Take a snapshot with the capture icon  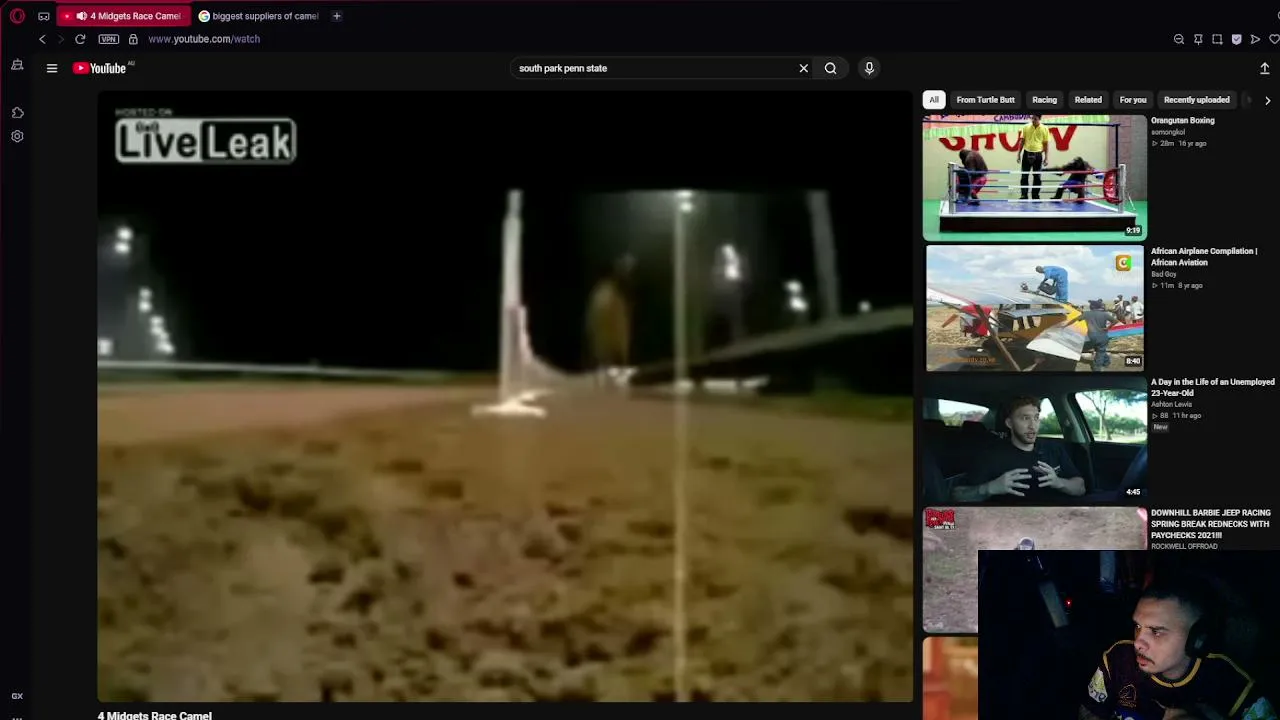tap(1217, 39)
